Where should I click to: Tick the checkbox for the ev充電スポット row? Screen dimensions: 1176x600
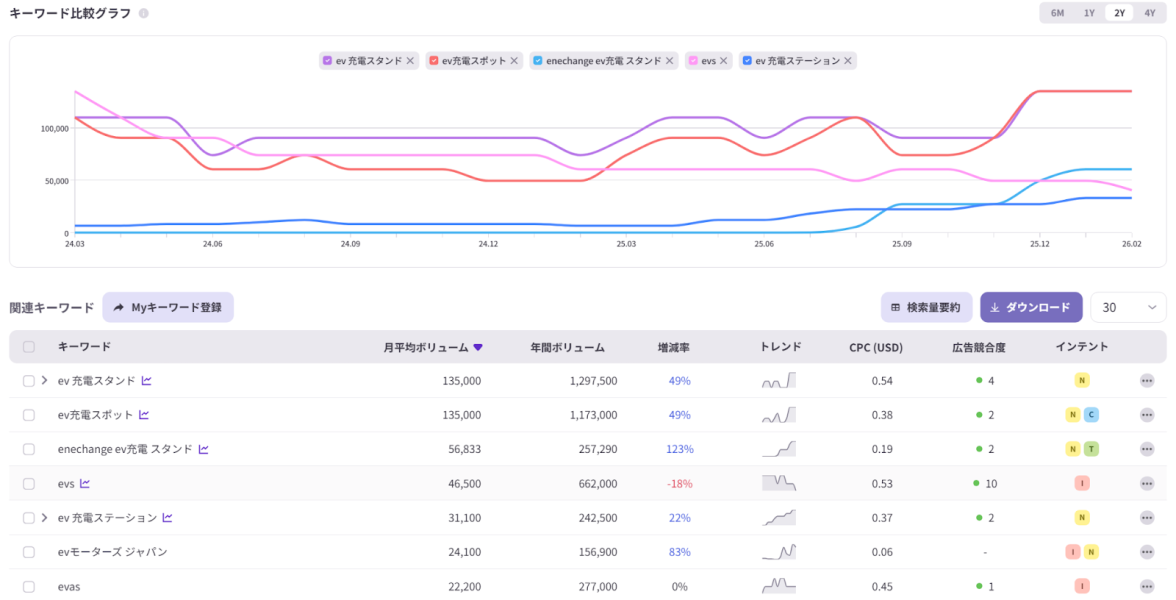[29, 415]
